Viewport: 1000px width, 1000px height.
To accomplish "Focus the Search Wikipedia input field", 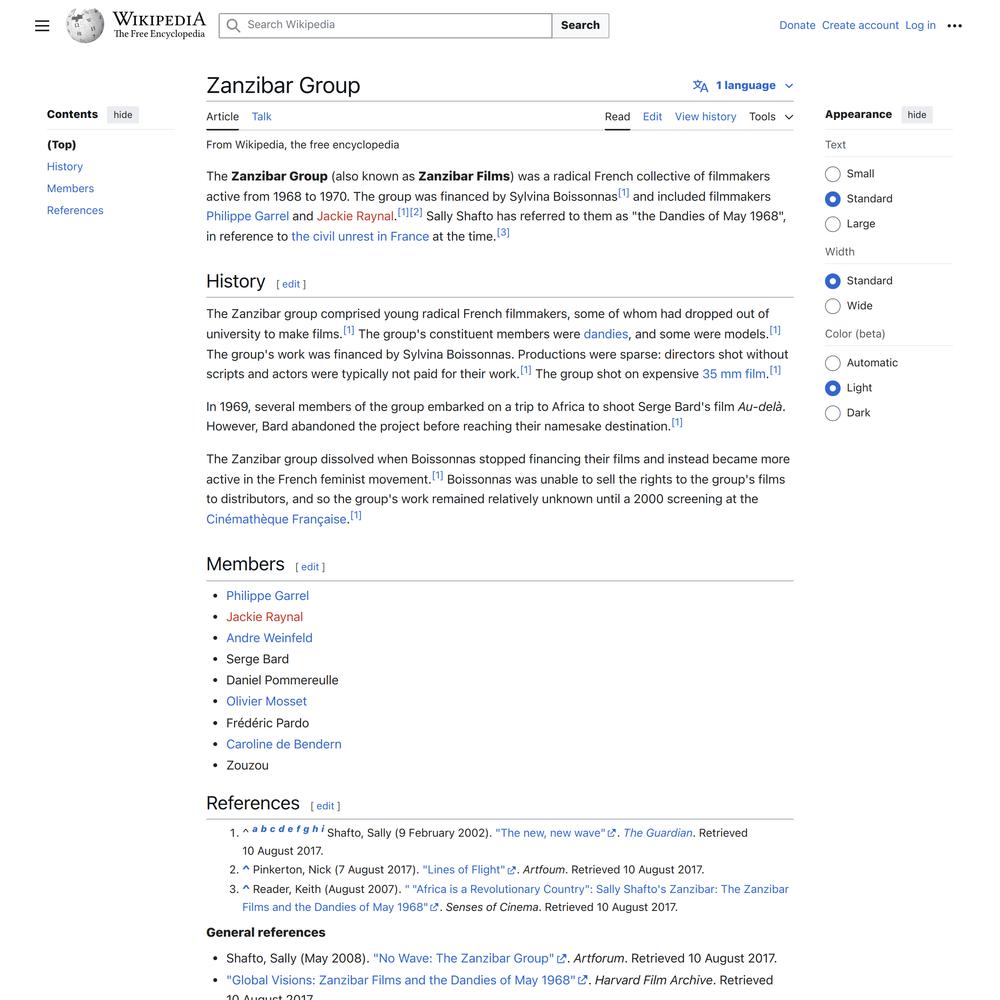I will tap(385, 26).
